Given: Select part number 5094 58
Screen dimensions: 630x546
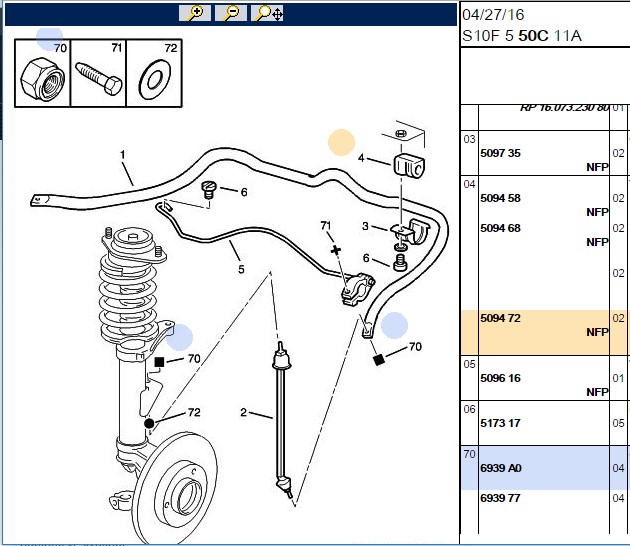Looking at the screenshot, I should pyautogui.click(x=500, y=198).
